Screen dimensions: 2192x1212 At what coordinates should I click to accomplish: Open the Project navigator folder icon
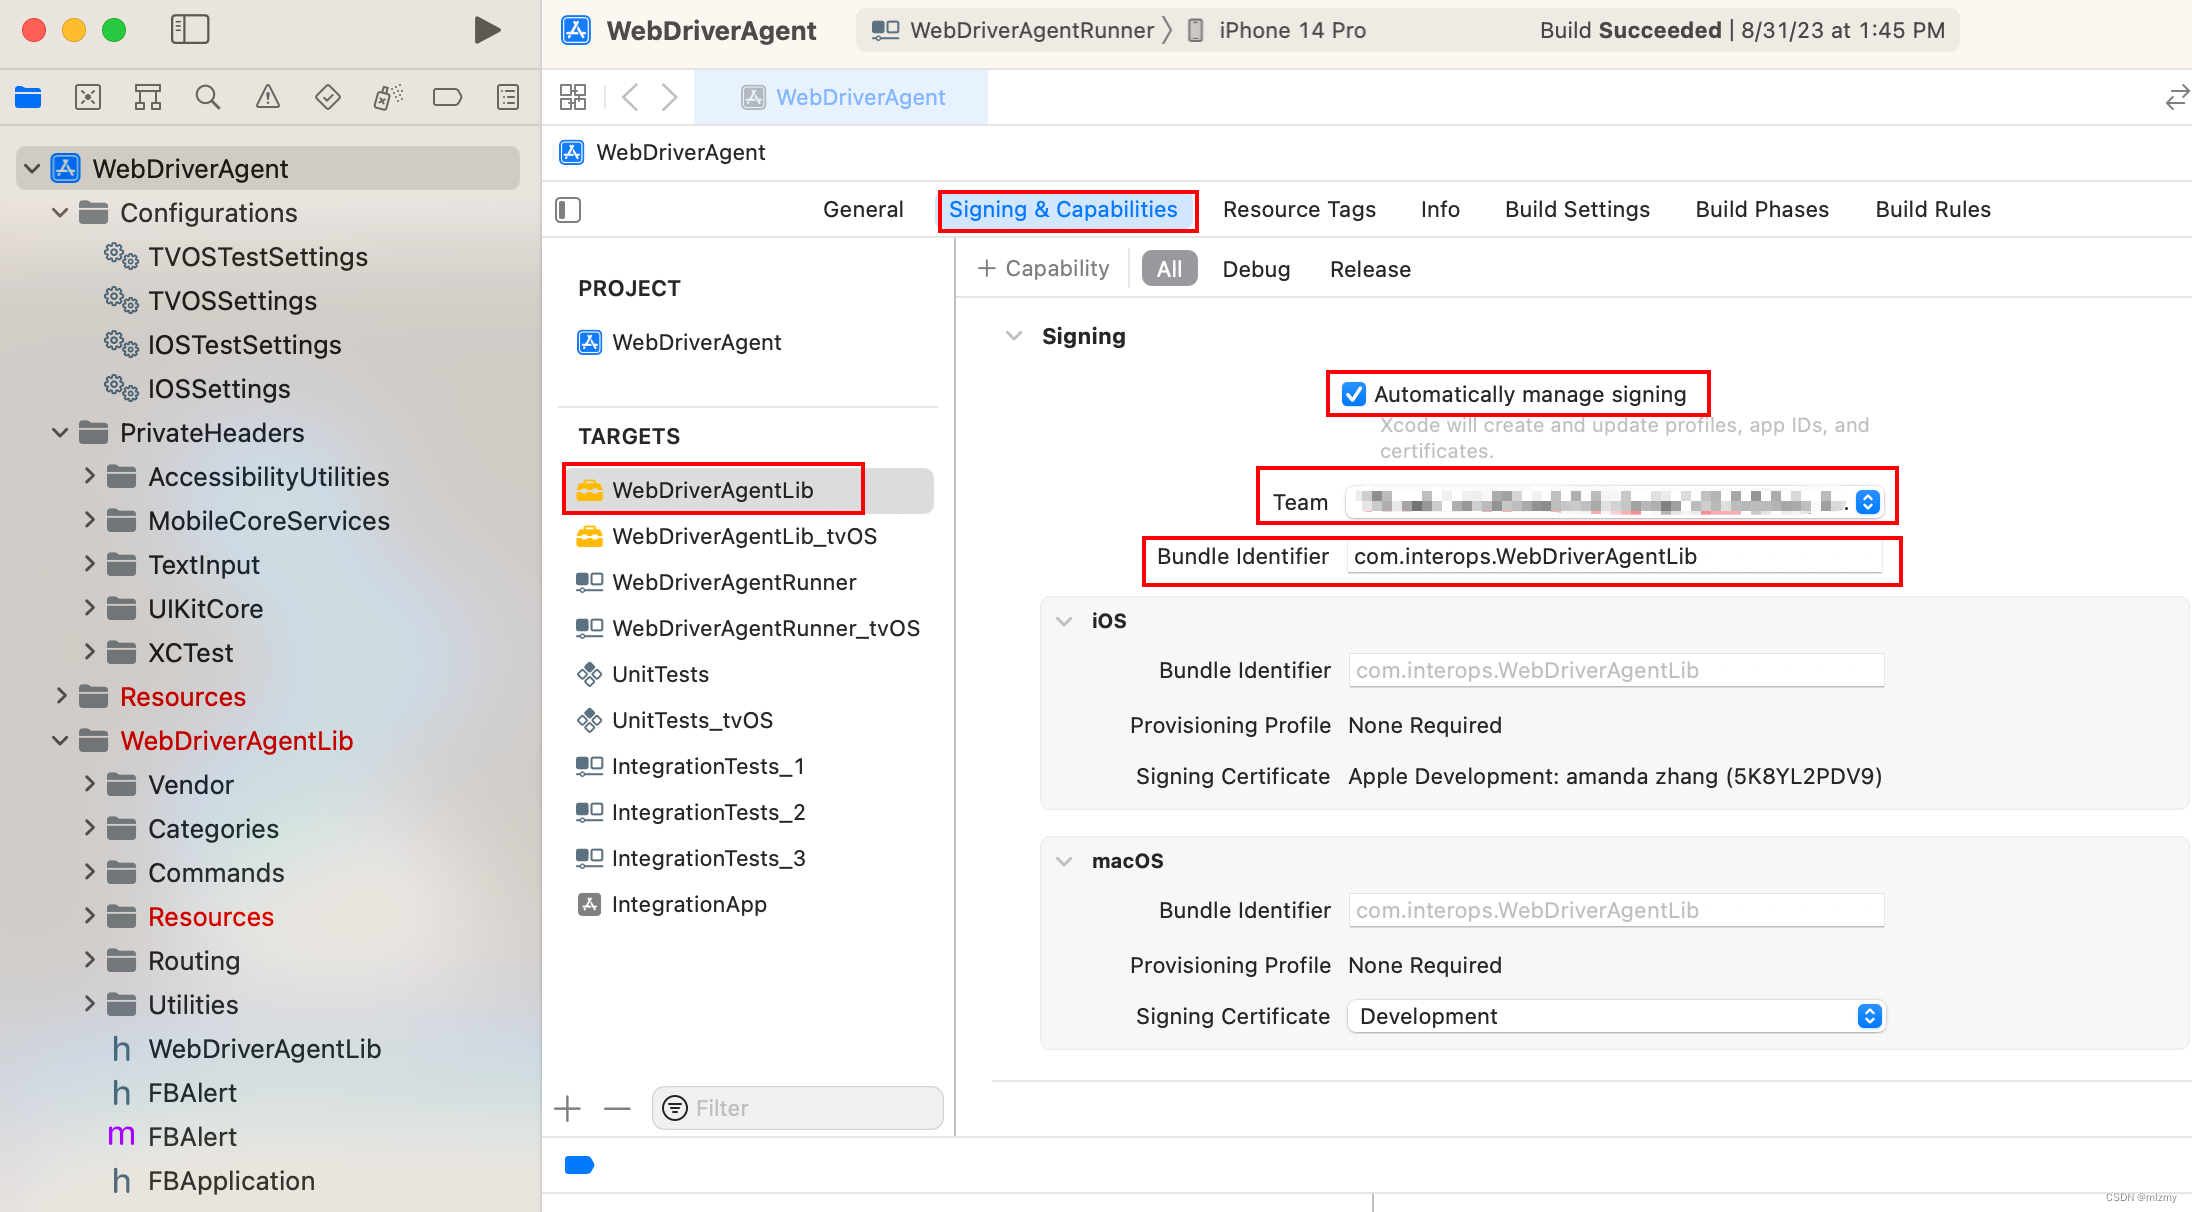28,97
